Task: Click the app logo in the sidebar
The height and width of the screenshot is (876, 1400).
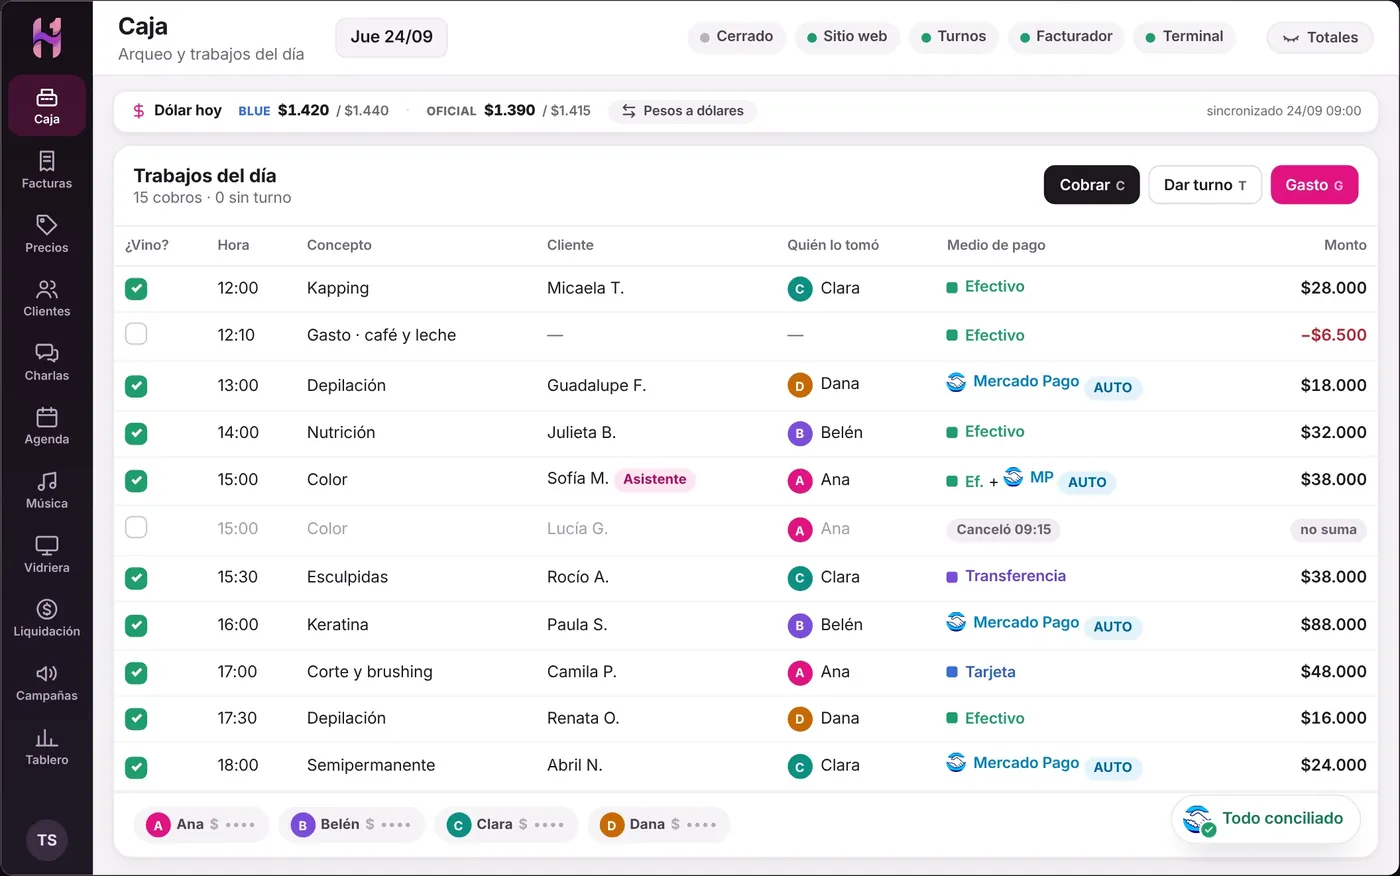Action: (47, 38)
